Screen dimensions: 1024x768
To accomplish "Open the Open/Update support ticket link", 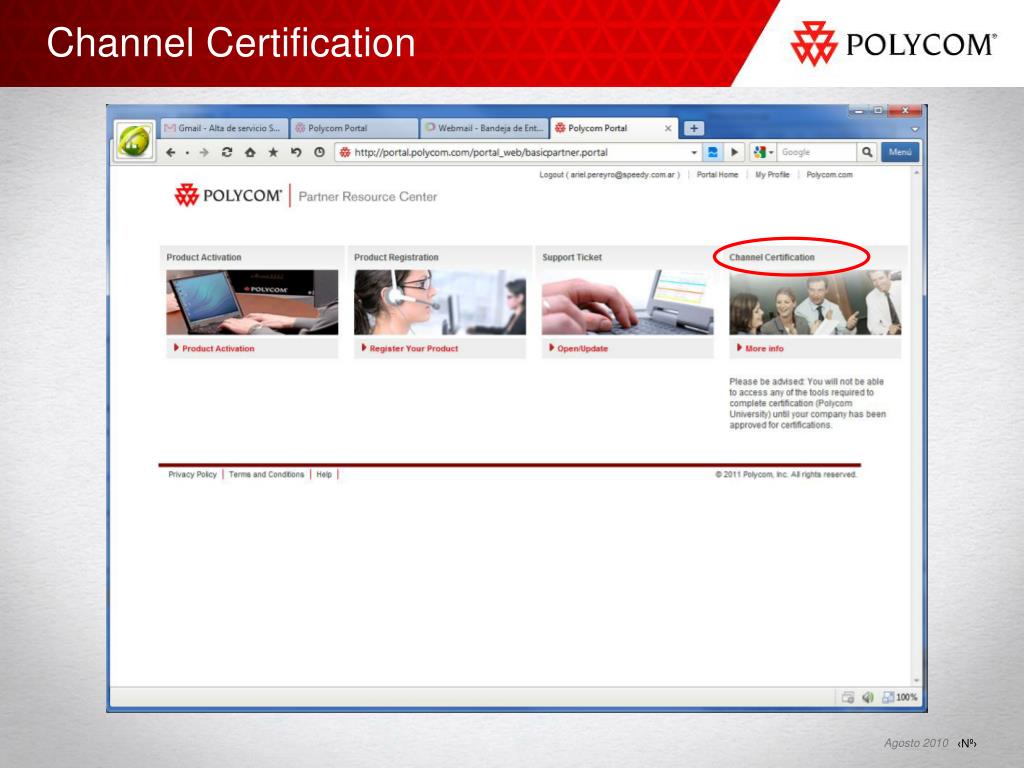I will coord(583,349).
